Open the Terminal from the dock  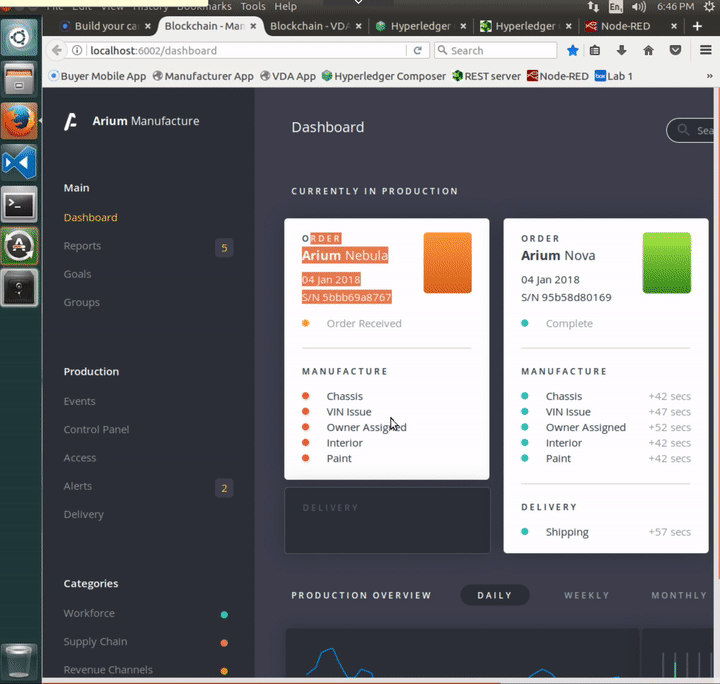coord(19,204)
